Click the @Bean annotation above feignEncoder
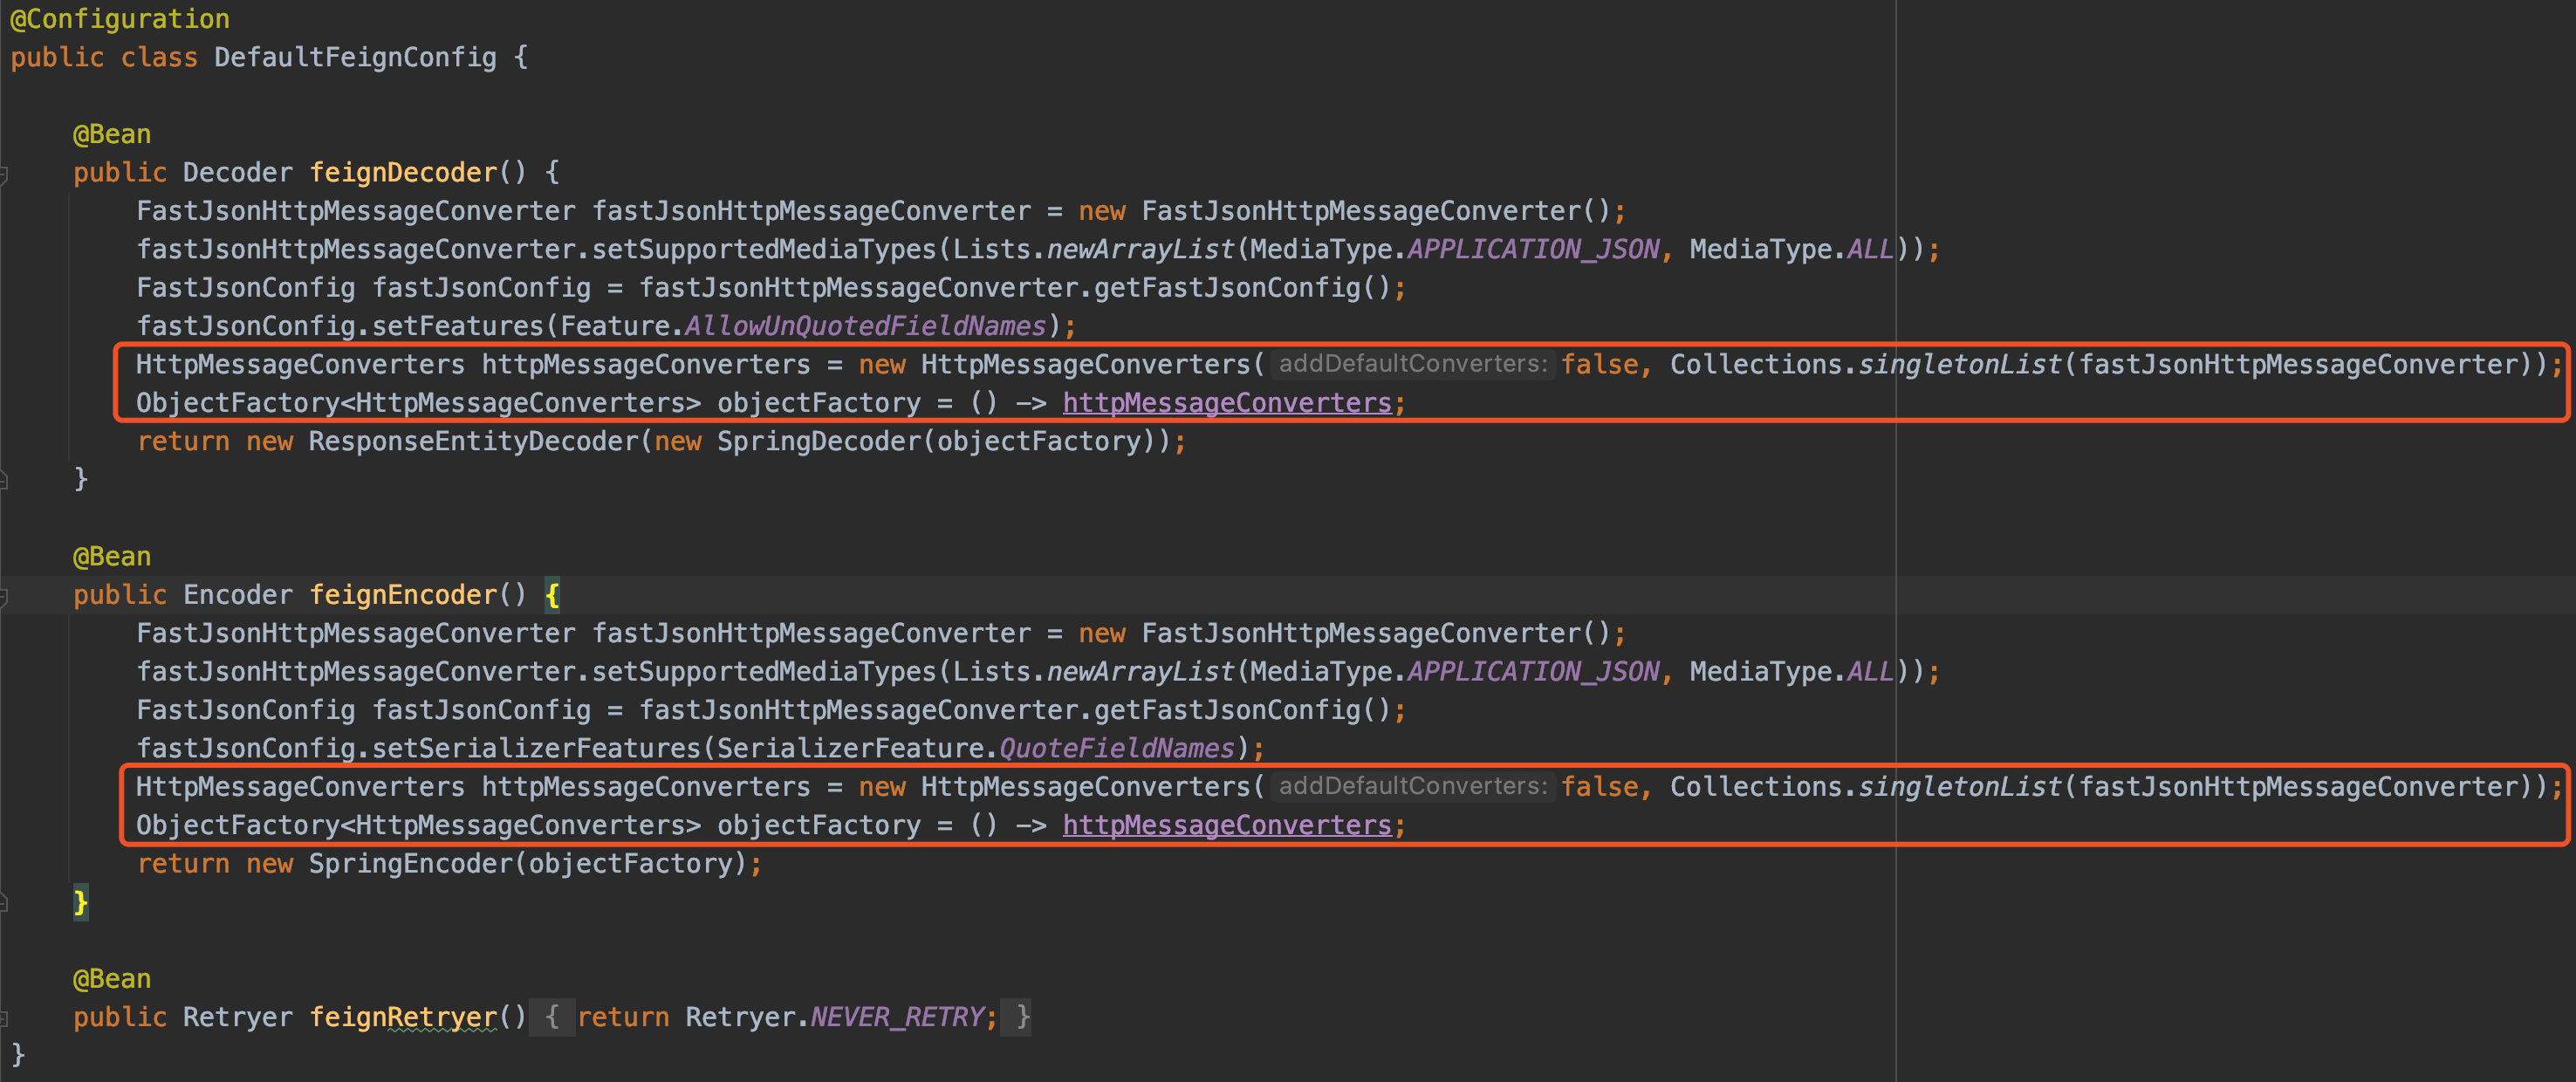 112,556
